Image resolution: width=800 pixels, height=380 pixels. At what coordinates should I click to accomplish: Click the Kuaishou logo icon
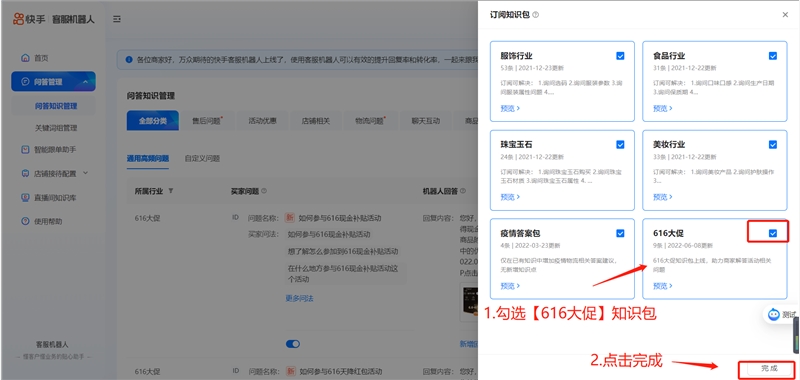(18, 19)
